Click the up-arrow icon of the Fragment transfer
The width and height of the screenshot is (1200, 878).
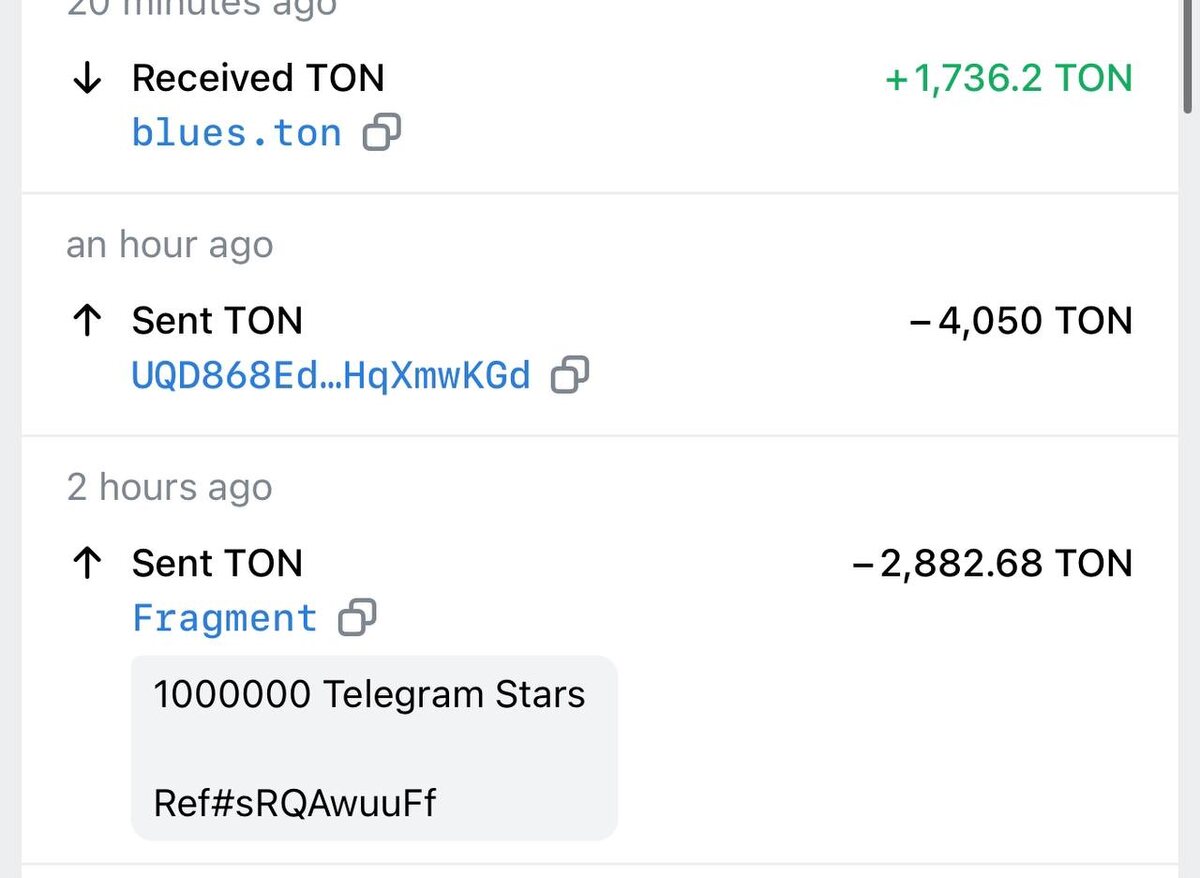(88, 564)
